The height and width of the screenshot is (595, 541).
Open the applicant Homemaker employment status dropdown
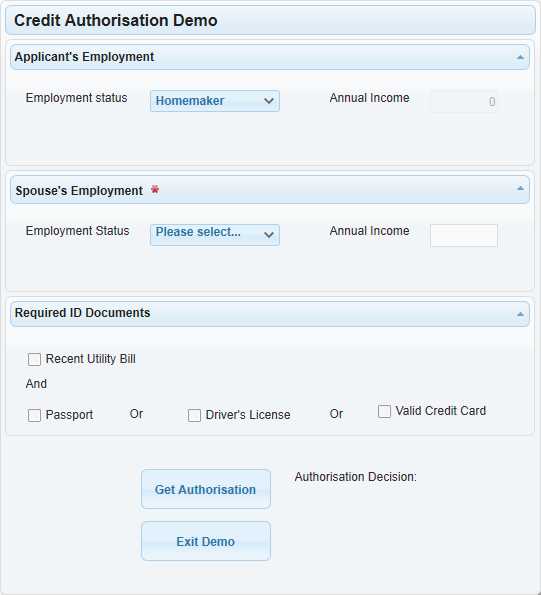pos(215,101)
